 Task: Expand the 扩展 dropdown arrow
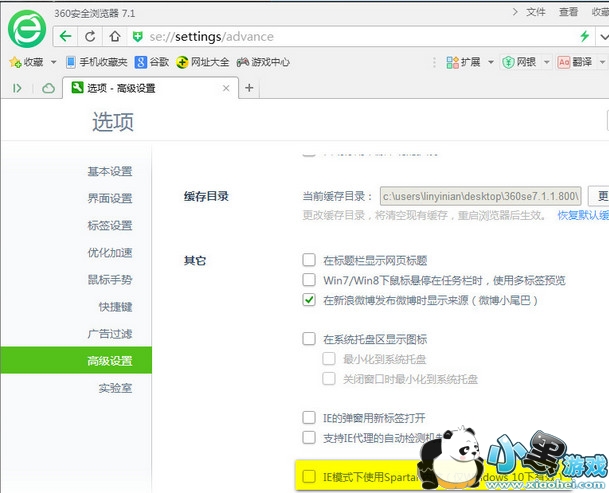pos(491,62)
